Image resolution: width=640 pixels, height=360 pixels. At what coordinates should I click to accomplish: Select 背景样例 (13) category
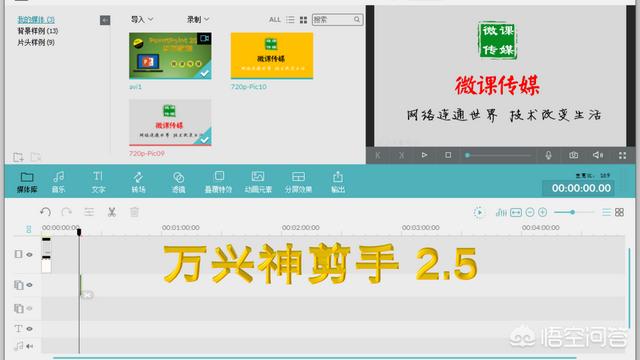tap(38, 31)
